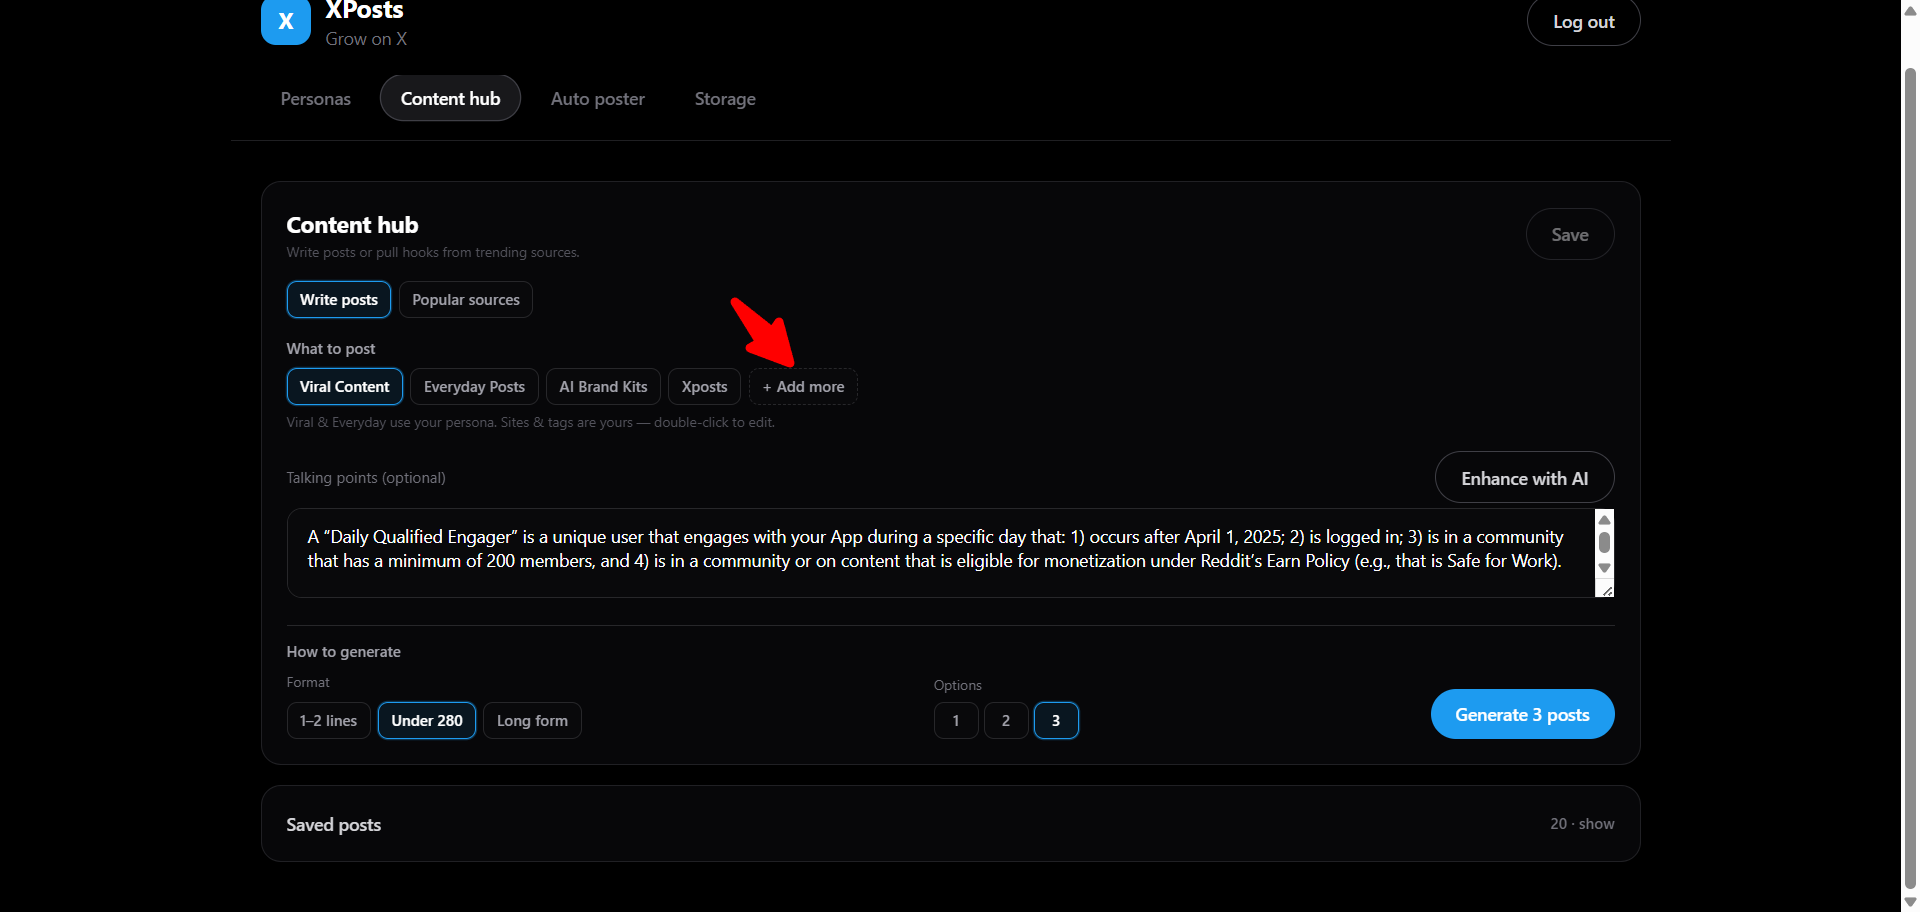Choose the Everyday Posts option

coord(474,387)
